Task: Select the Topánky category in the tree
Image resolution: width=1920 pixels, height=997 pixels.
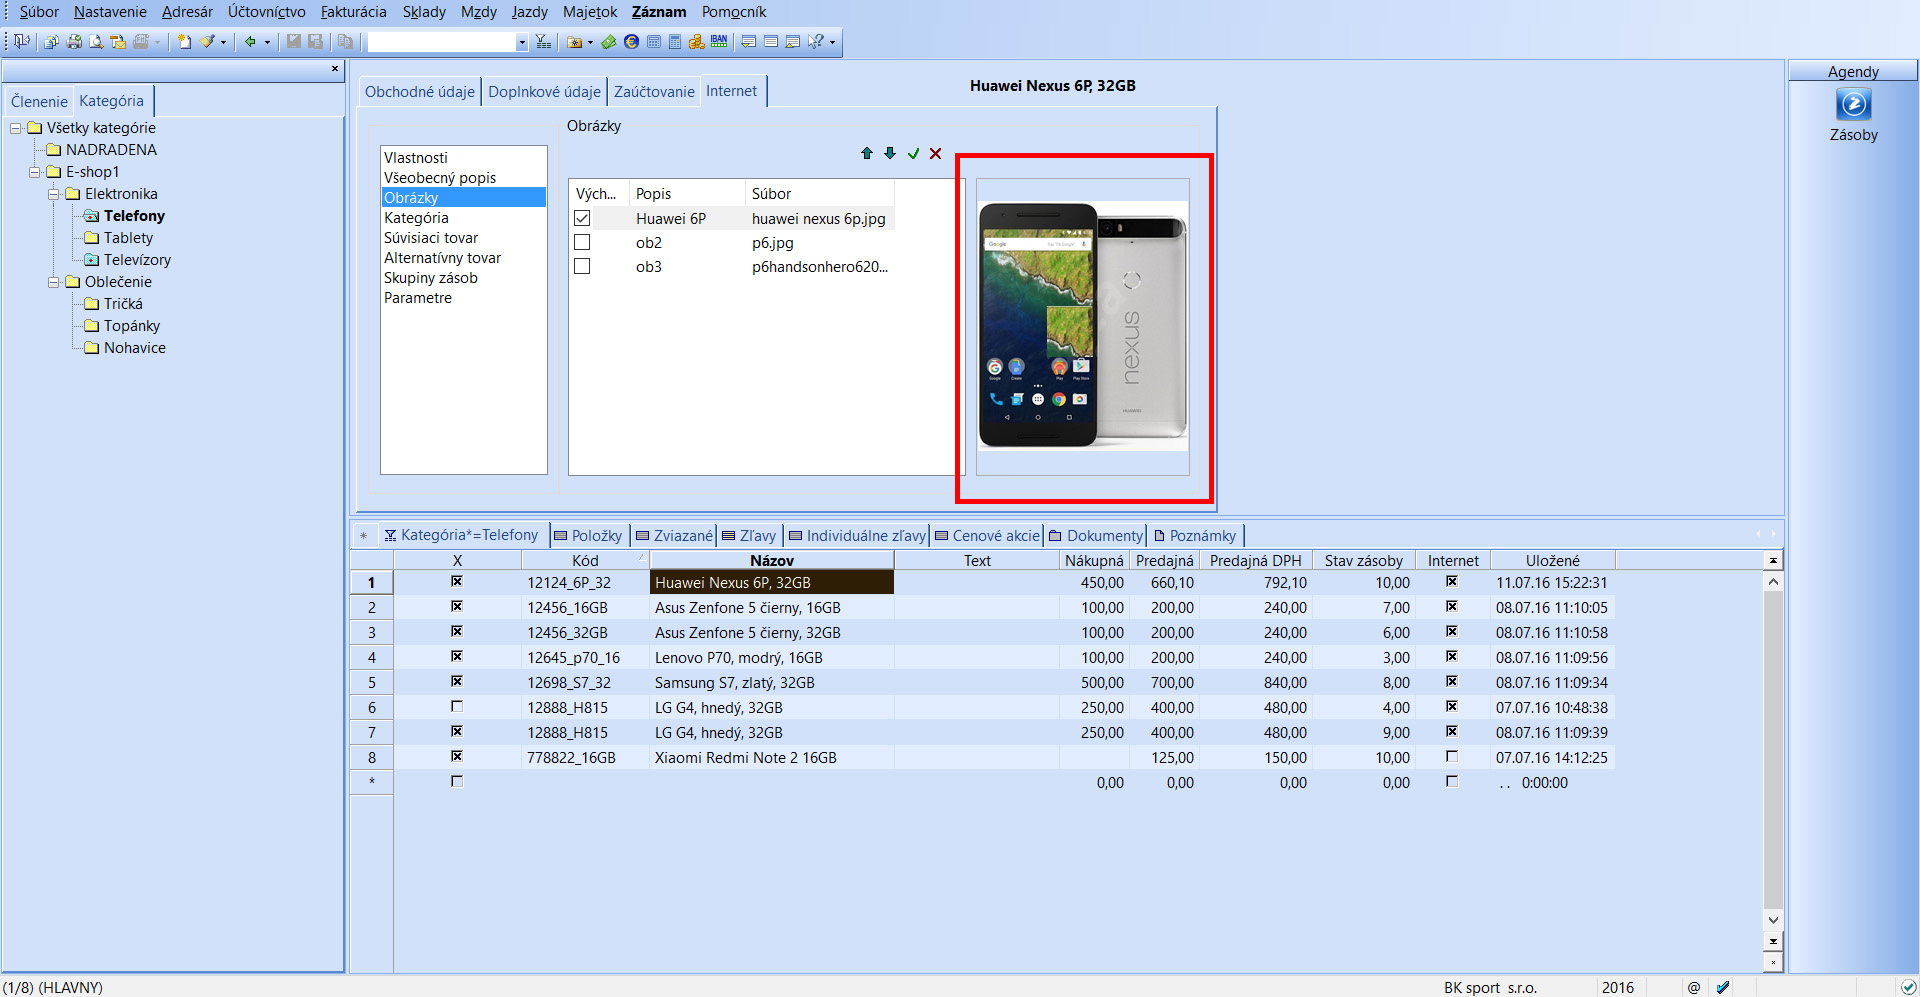Action: coord(131,326)
